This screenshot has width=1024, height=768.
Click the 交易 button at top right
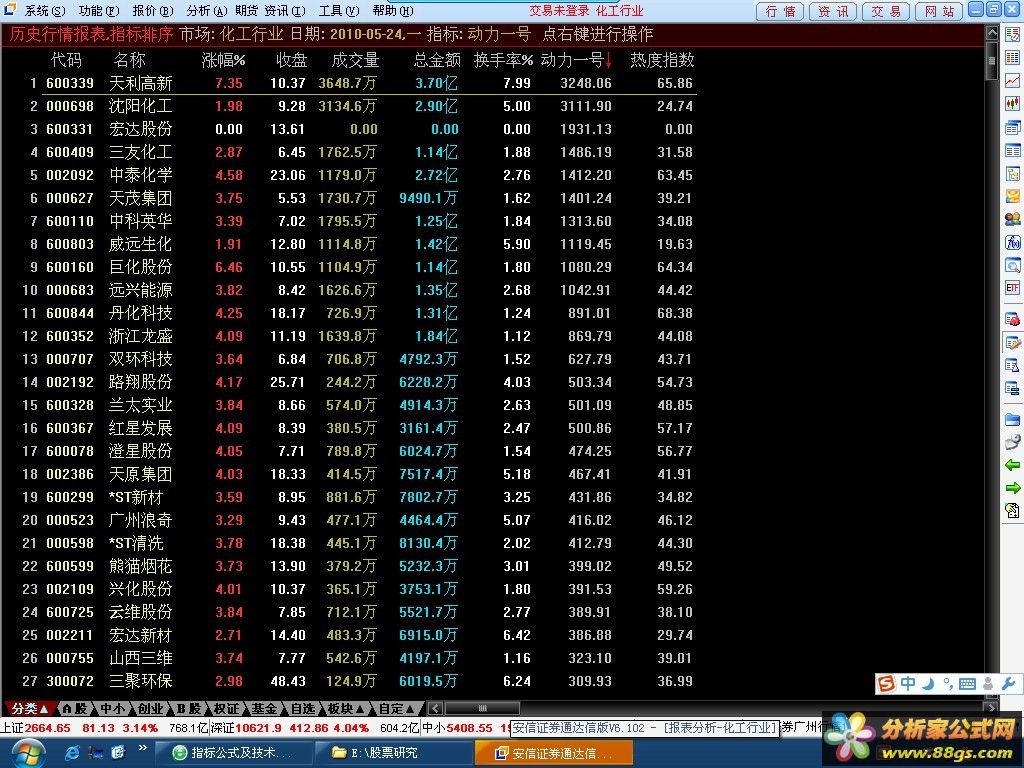pyautogui.click(x=886, y=11)
